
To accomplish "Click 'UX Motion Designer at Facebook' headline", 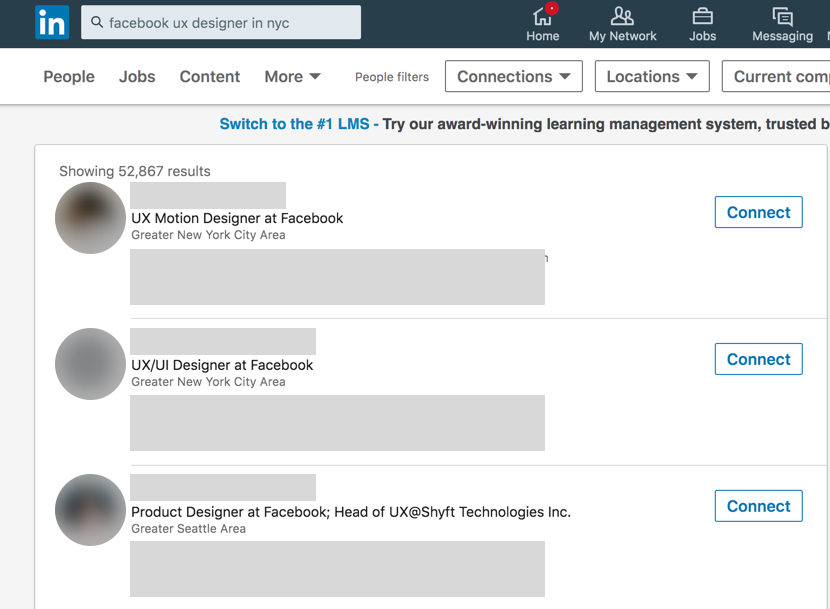I will pyautogui.click(x=237, y=218).
